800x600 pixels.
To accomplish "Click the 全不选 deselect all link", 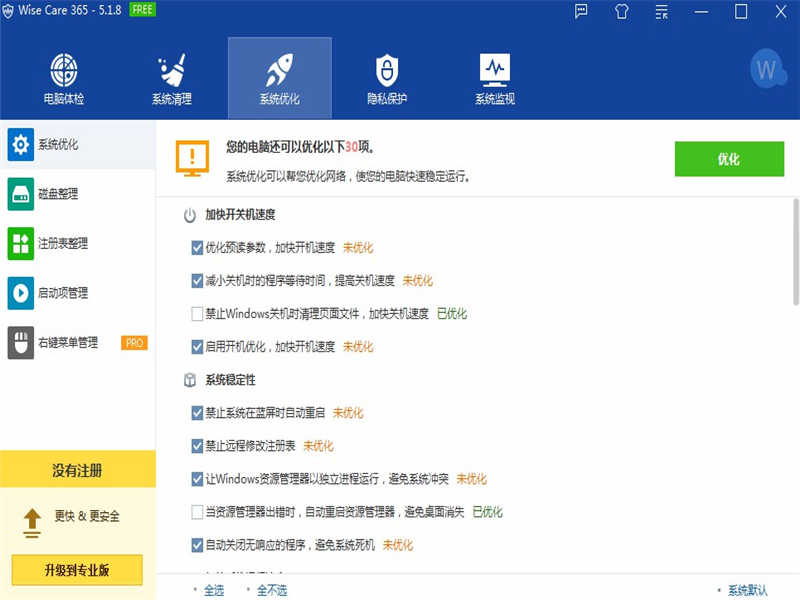I will 272,590.
